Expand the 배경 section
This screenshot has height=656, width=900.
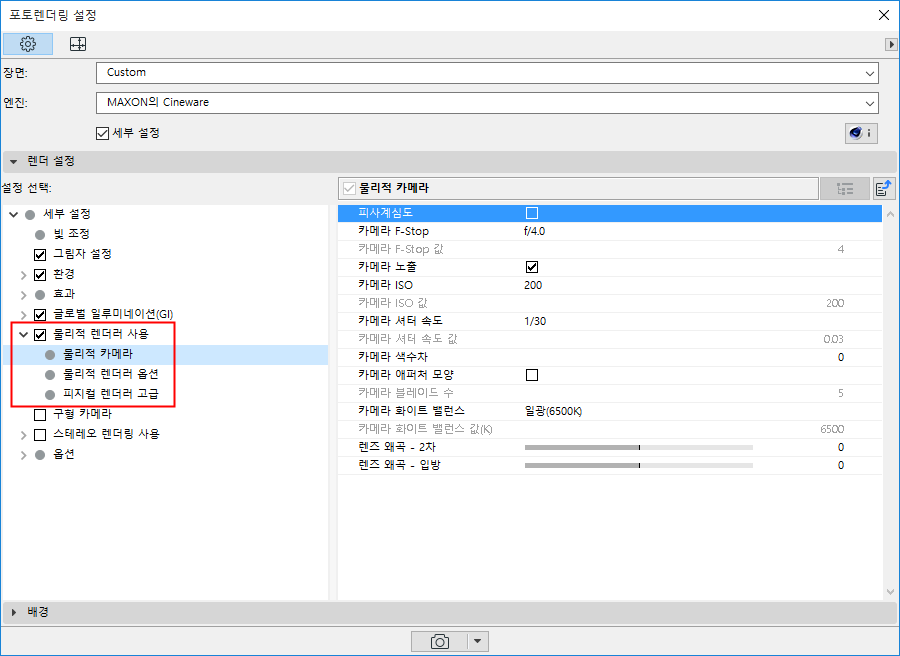[13, 612]
